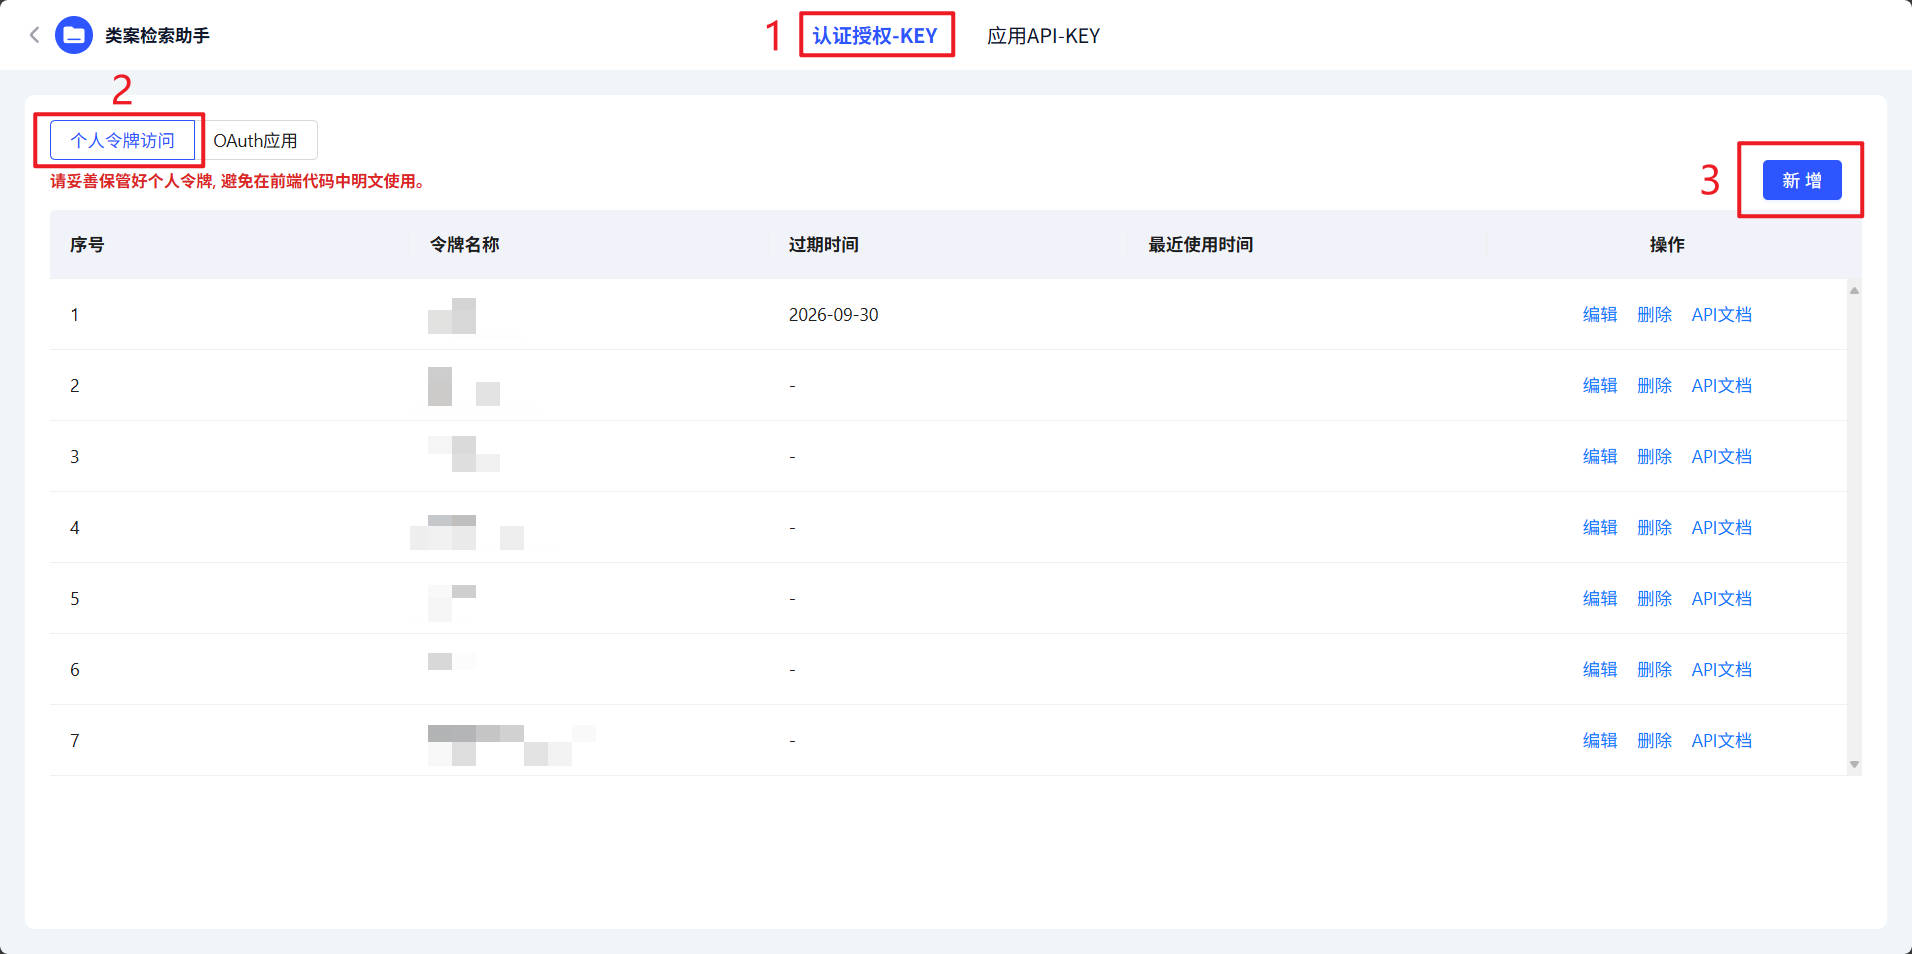Select the OAuth应用 tab
Image resolution: width=1912 pixels, height=954 pixels.
256,140
